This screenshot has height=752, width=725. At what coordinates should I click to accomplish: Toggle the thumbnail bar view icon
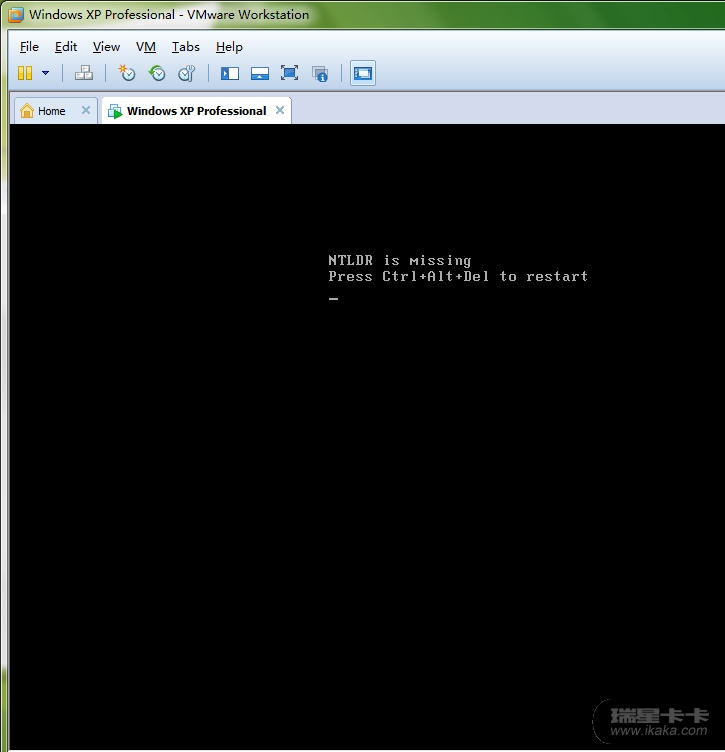[260, 73]
